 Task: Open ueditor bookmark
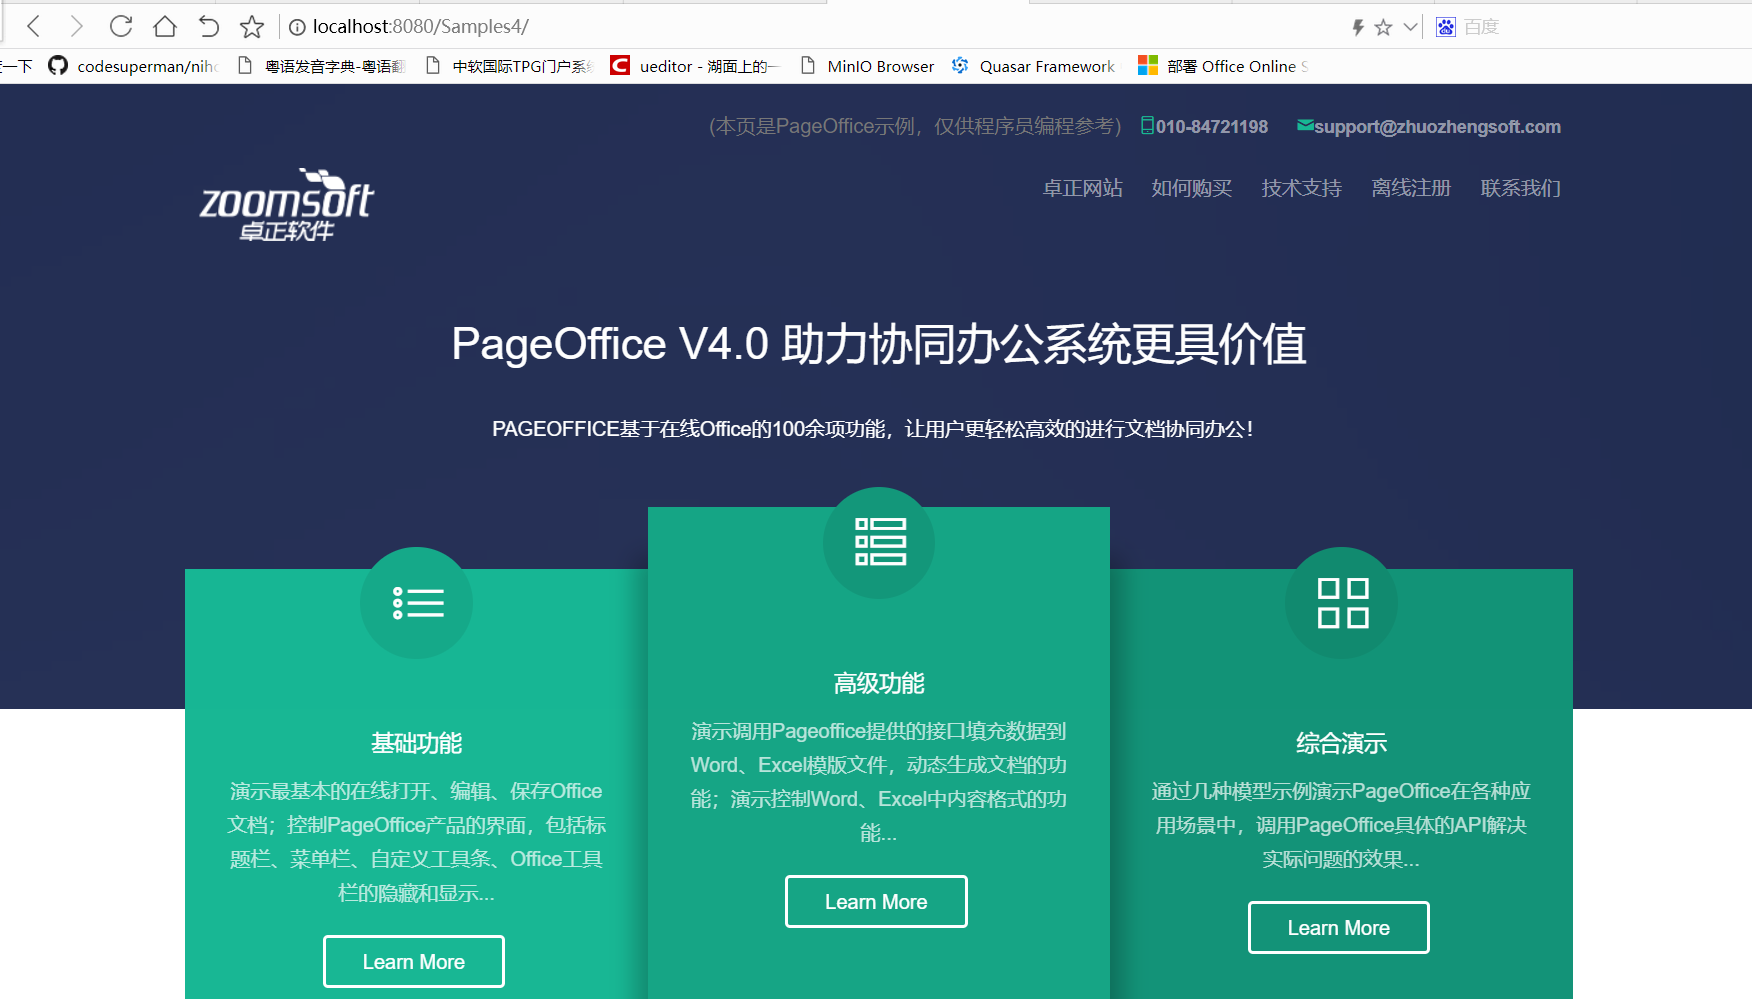coord(695,66)
